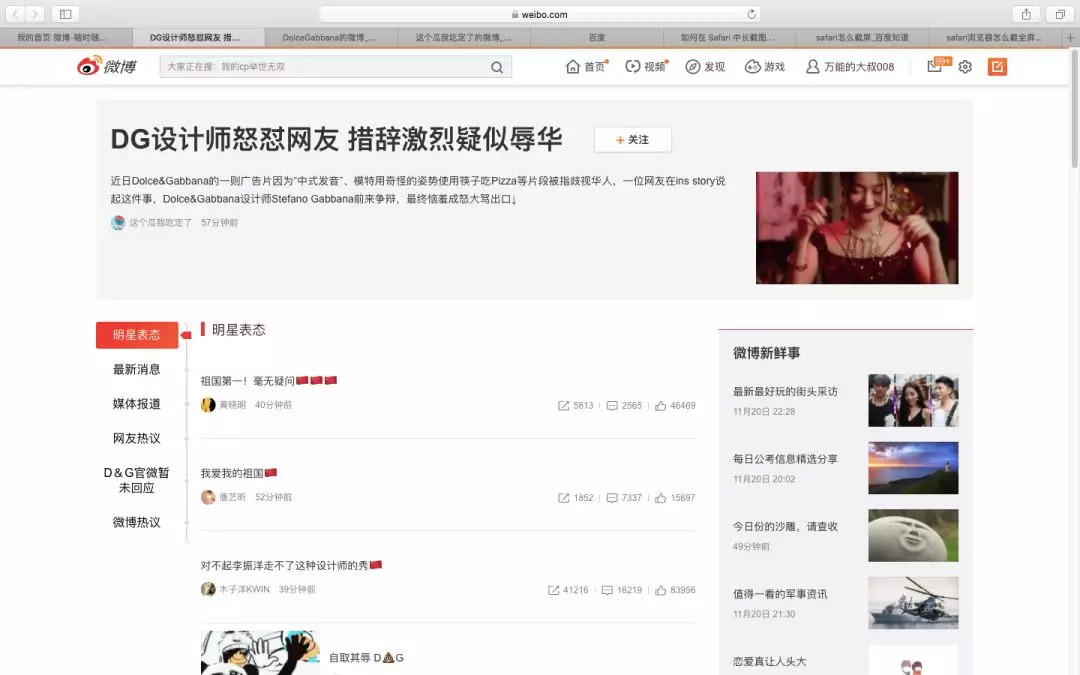Open 最新最好玩的街头采访 link

click(785, 392)
